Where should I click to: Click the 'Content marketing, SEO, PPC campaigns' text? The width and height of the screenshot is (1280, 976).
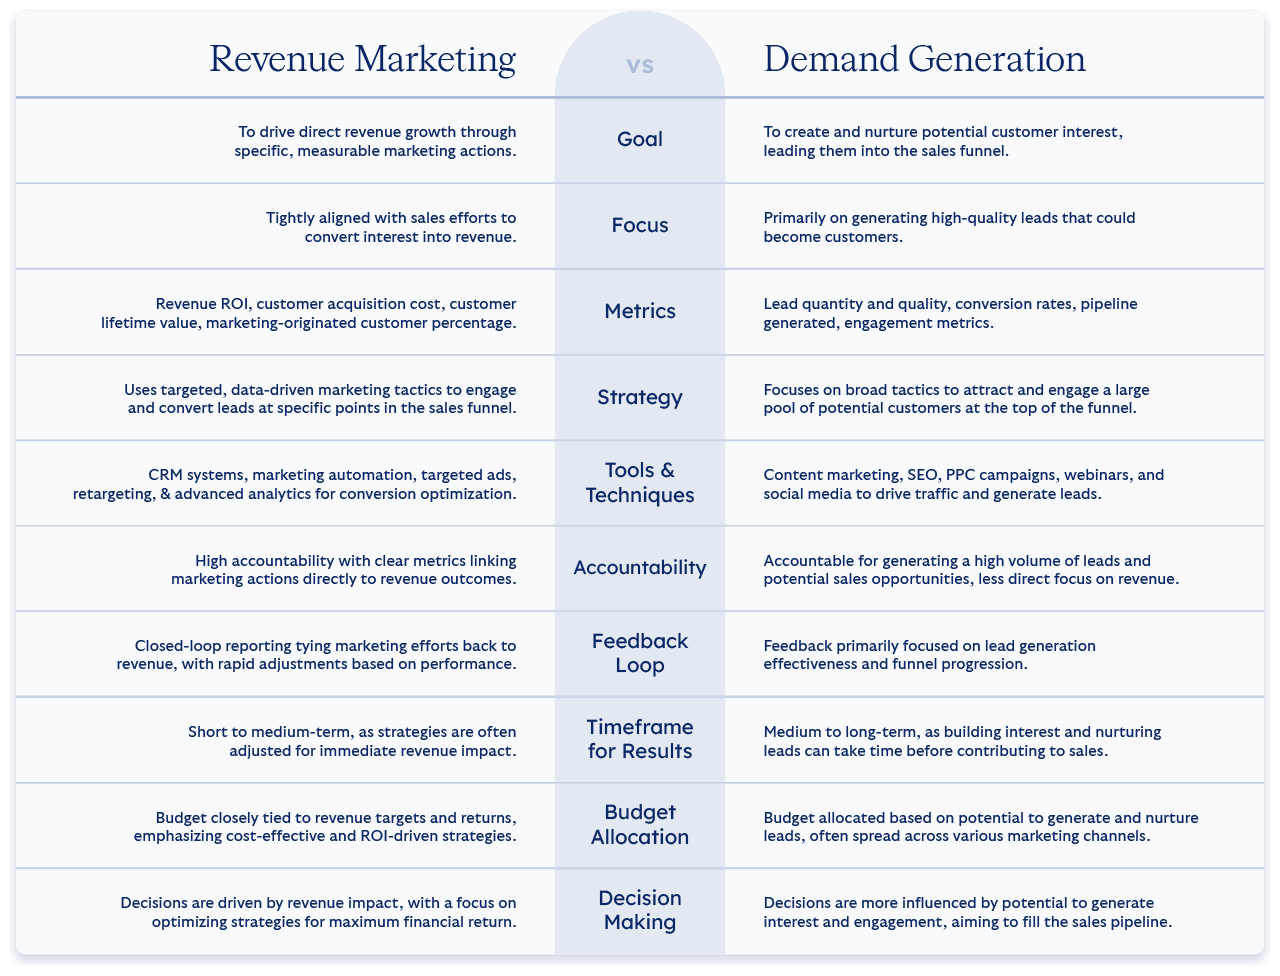[x=963, y=484]
